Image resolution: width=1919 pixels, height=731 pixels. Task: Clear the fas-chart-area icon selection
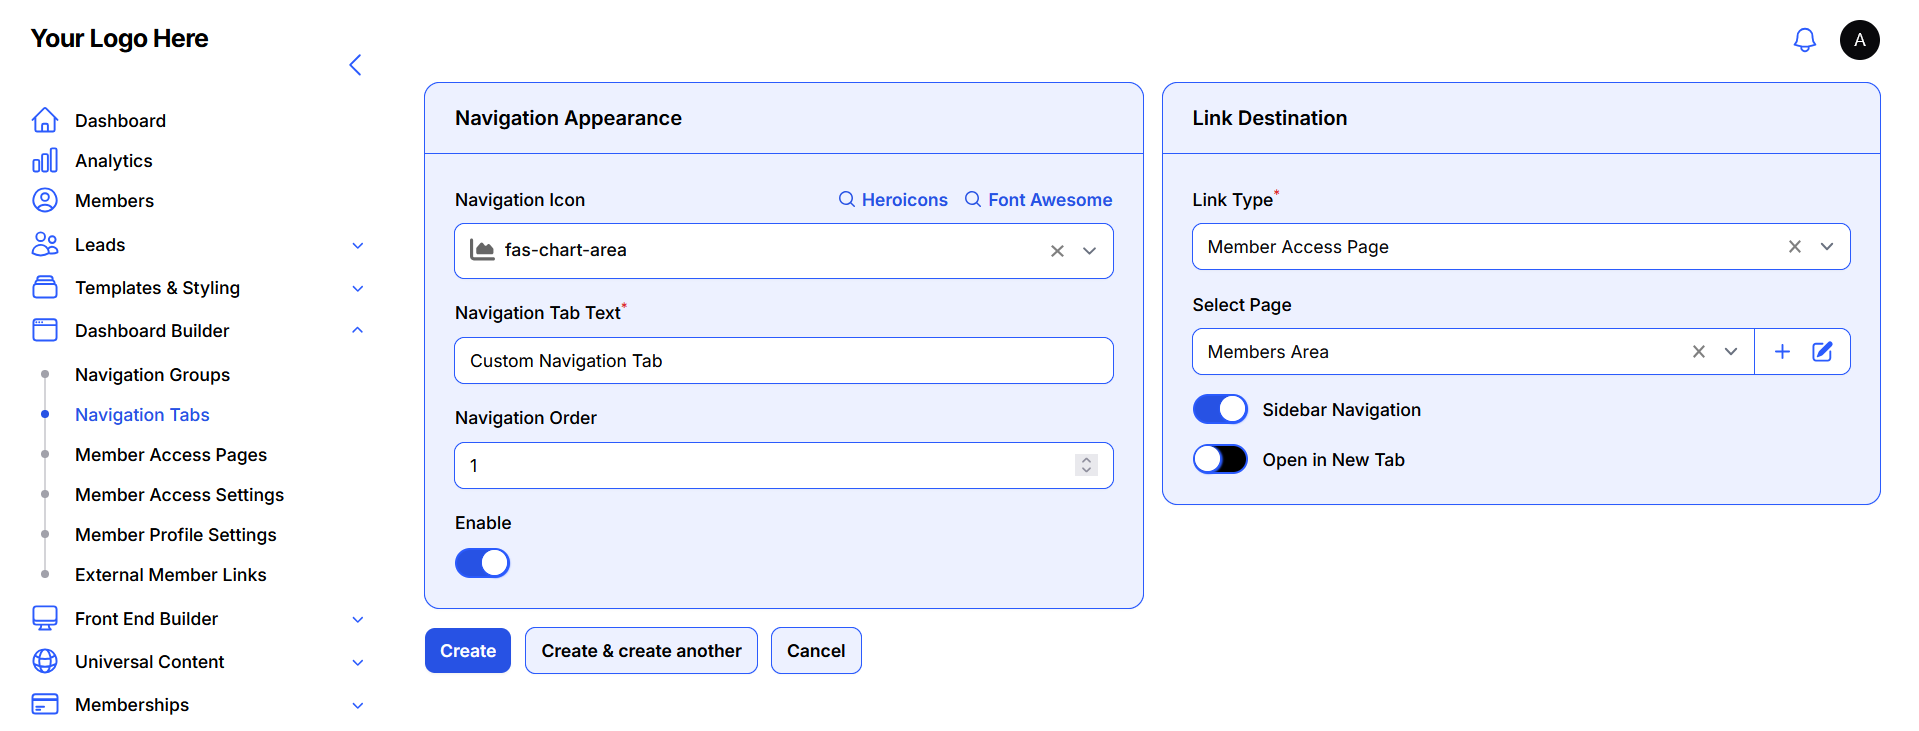pos(1057,251)
